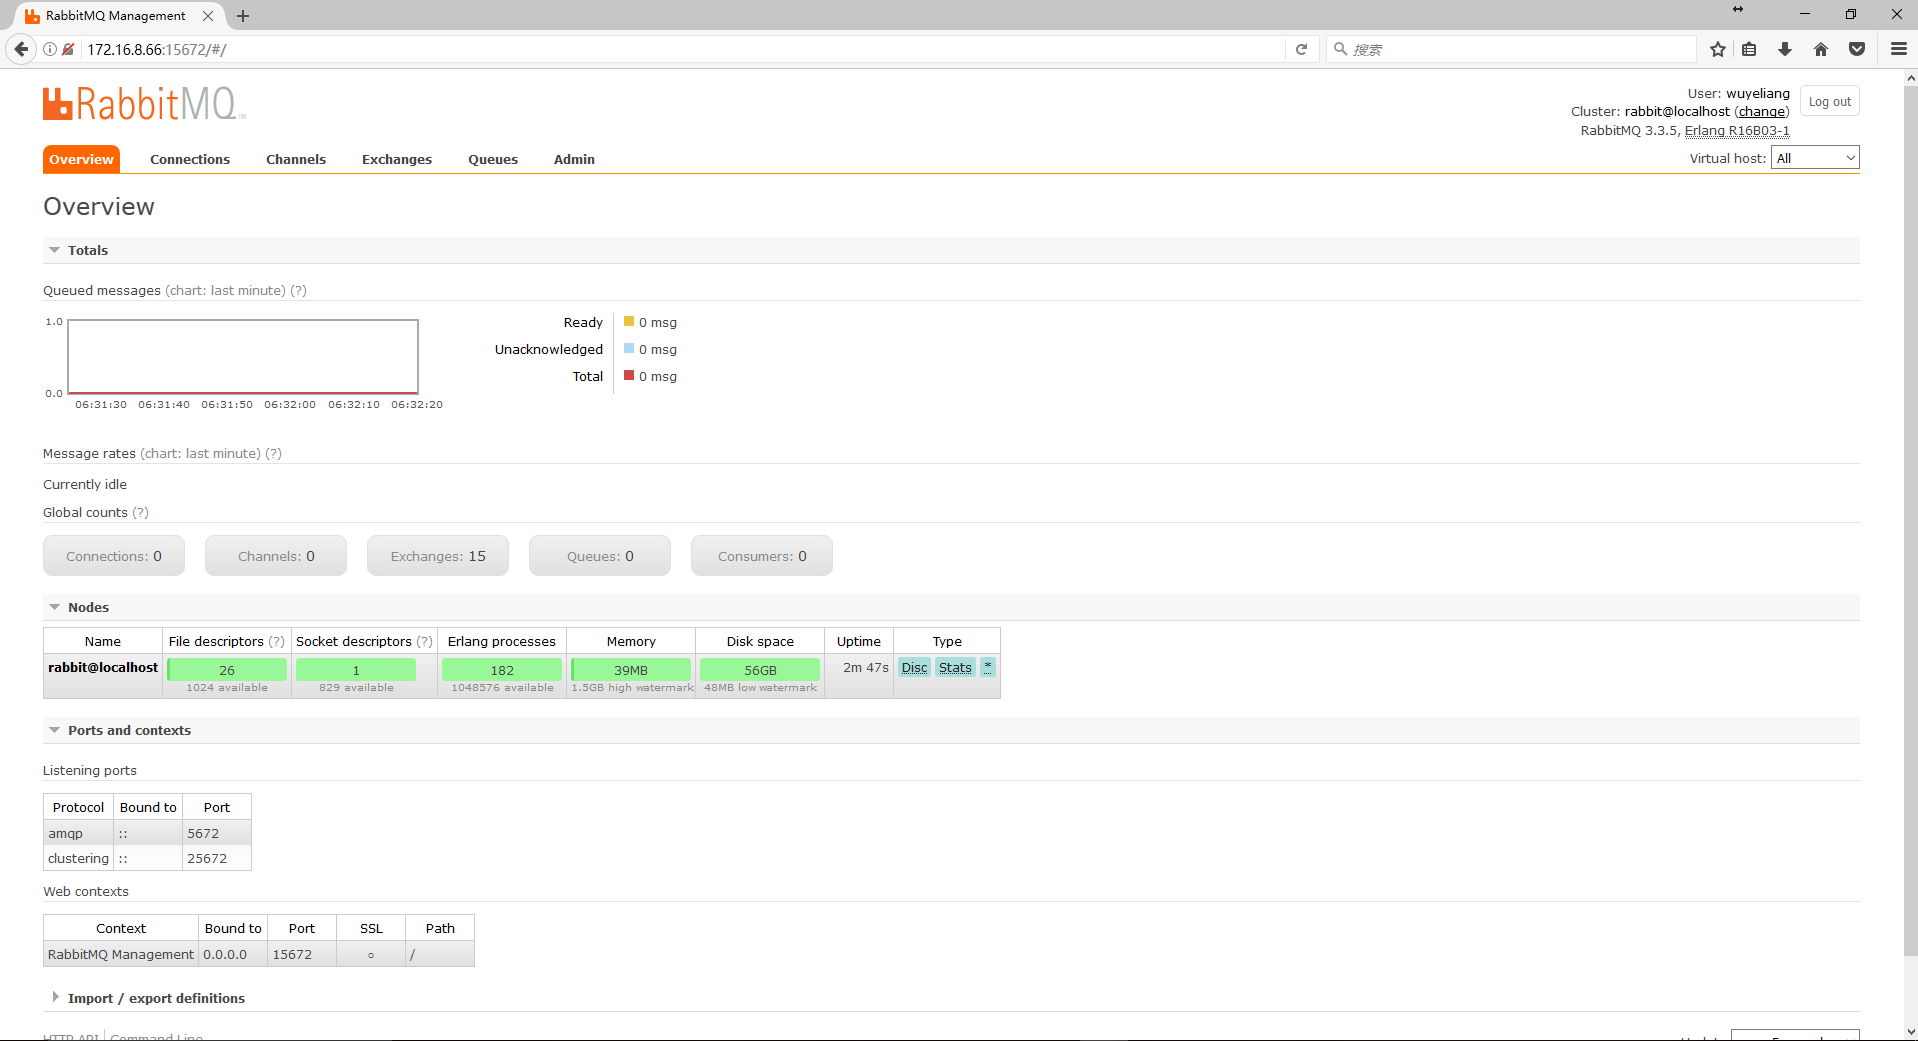
Task: Go to browser home icon
Action: pos(1821,49)
